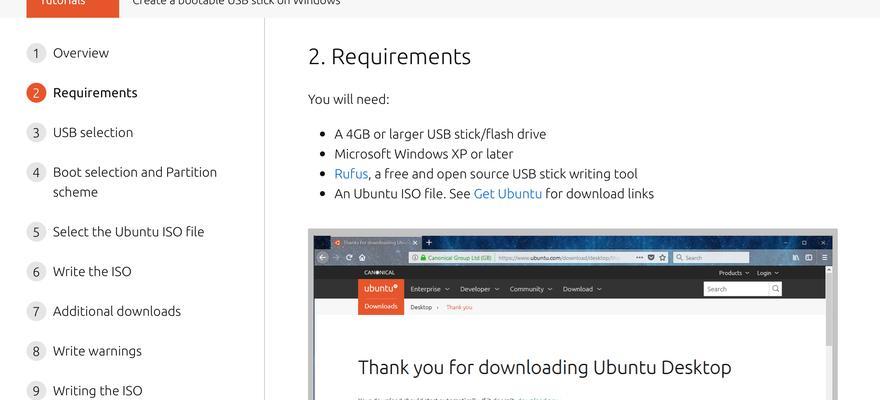Click the reload icon in Firefox toolbar
Viewport: 880px width, 400px height.
pos(349,258)
